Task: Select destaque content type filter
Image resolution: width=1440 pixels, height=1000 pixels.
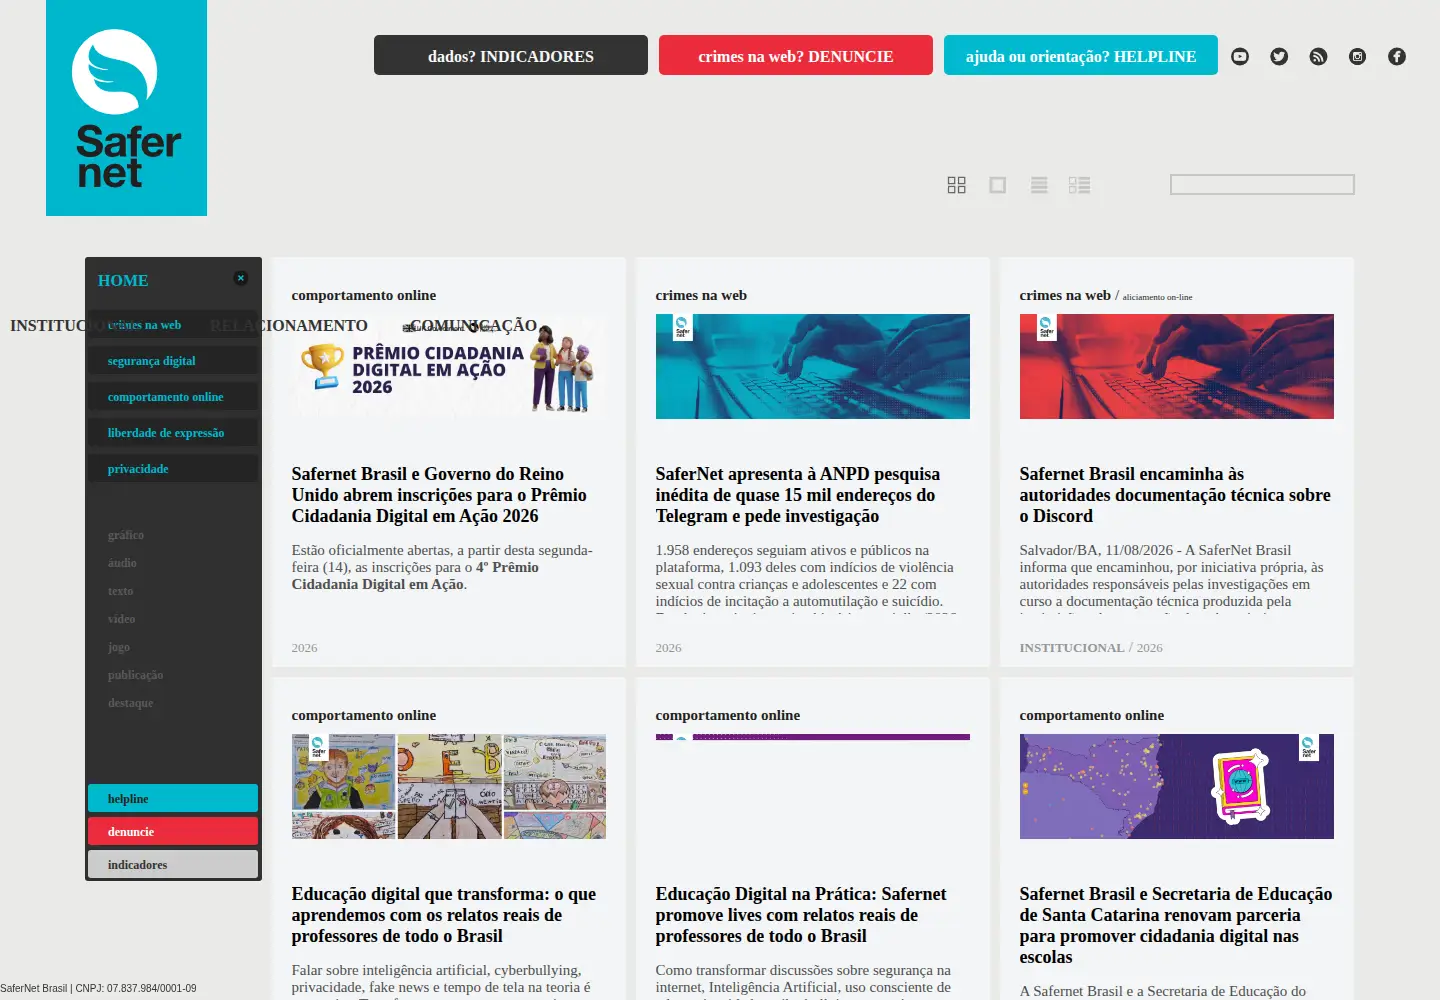Action: (130, 703)
